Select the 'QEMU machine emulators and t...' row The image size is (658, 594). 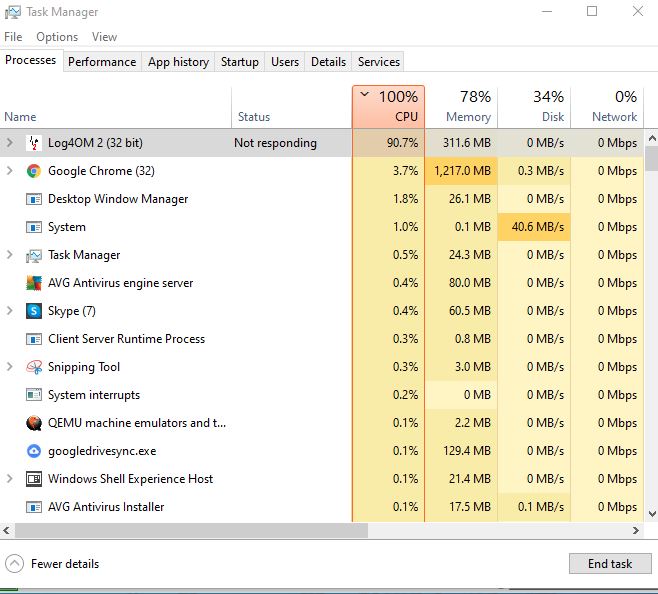coord(322,423)
